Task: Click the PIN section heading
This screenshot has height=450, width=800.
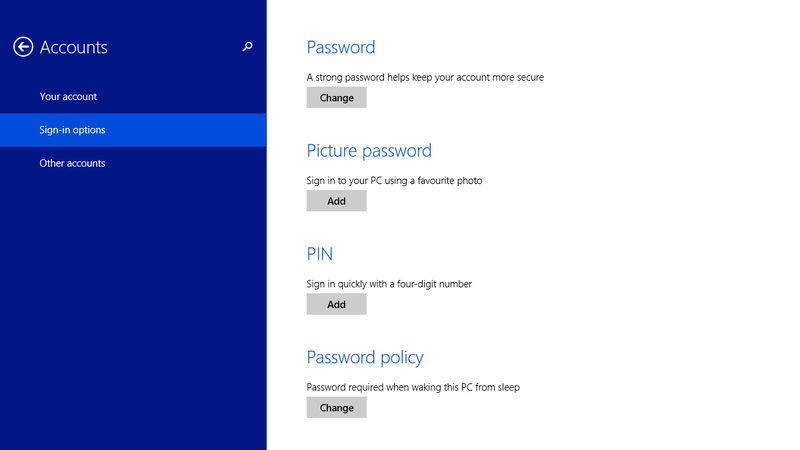Action: pyautogui.click(x=319, y=254)
